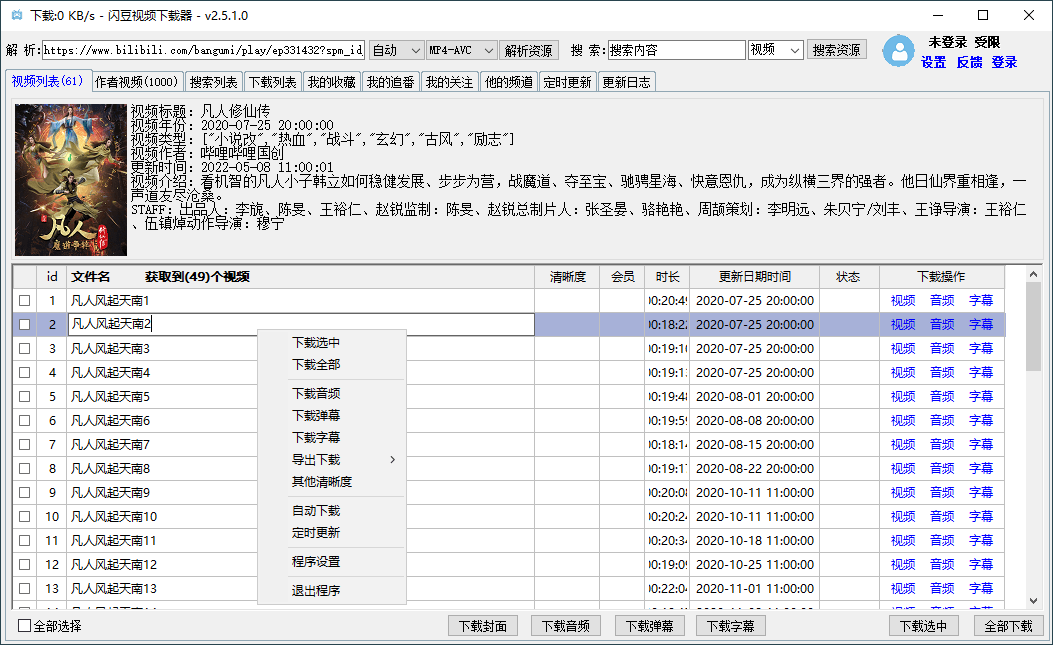Click the 凡人修仙传 cover thumbnail
This screenshot has width=1053, height=645.
pos(69,180)
